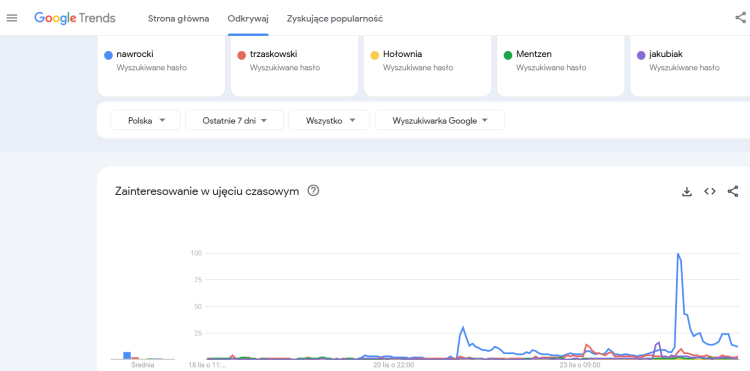Screen dimensions: 750x371
Task: Select the Odkrywaj tab
Action: click(248, 19)
